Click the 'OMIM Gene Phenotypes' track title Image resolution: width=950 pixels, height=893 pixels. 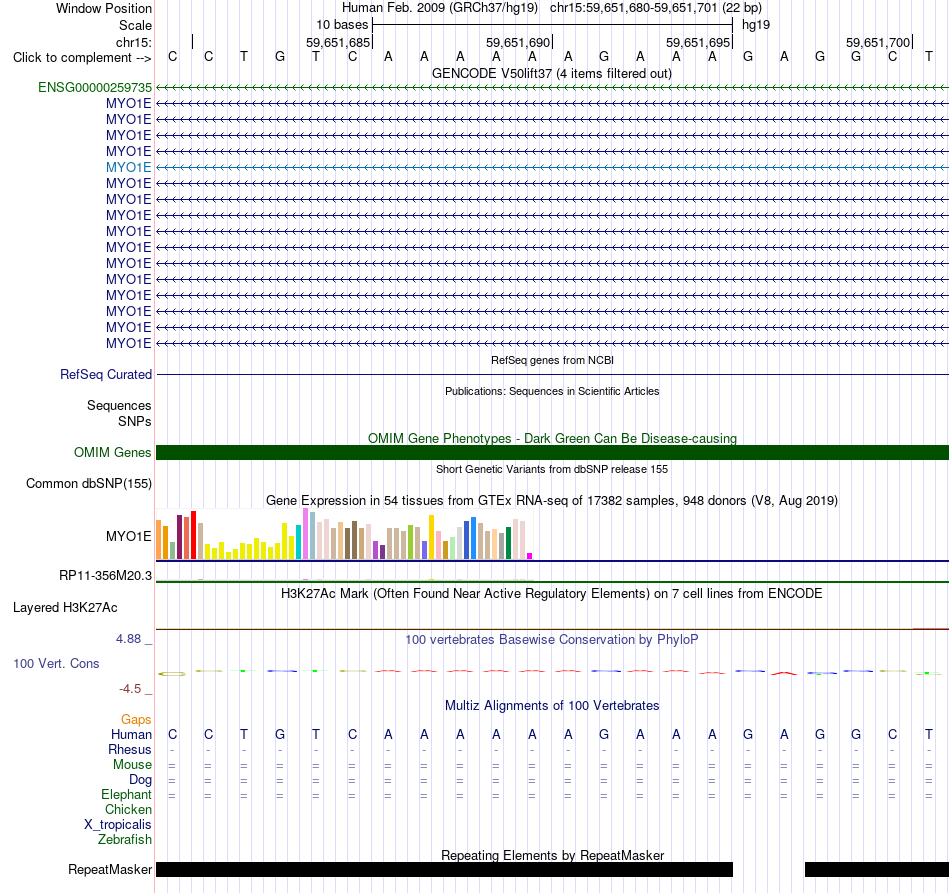tap(552, 438)
